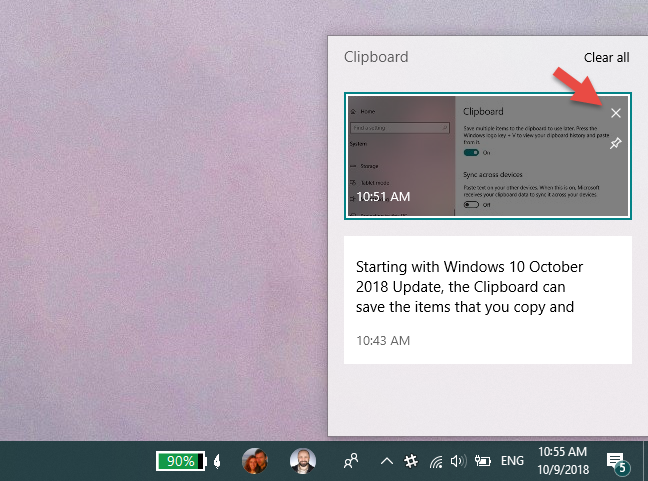Click the 10:43 AM timestamp

(x=383, y=341)
